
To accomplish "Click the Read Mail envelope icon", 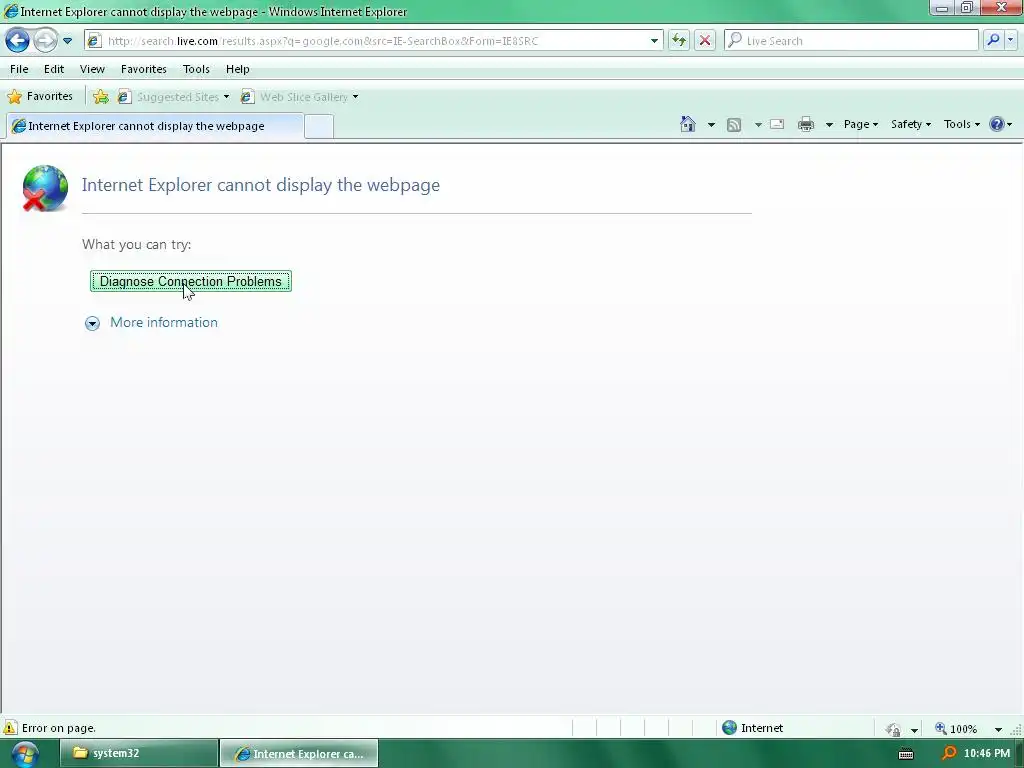I will (x=777, y=124).
